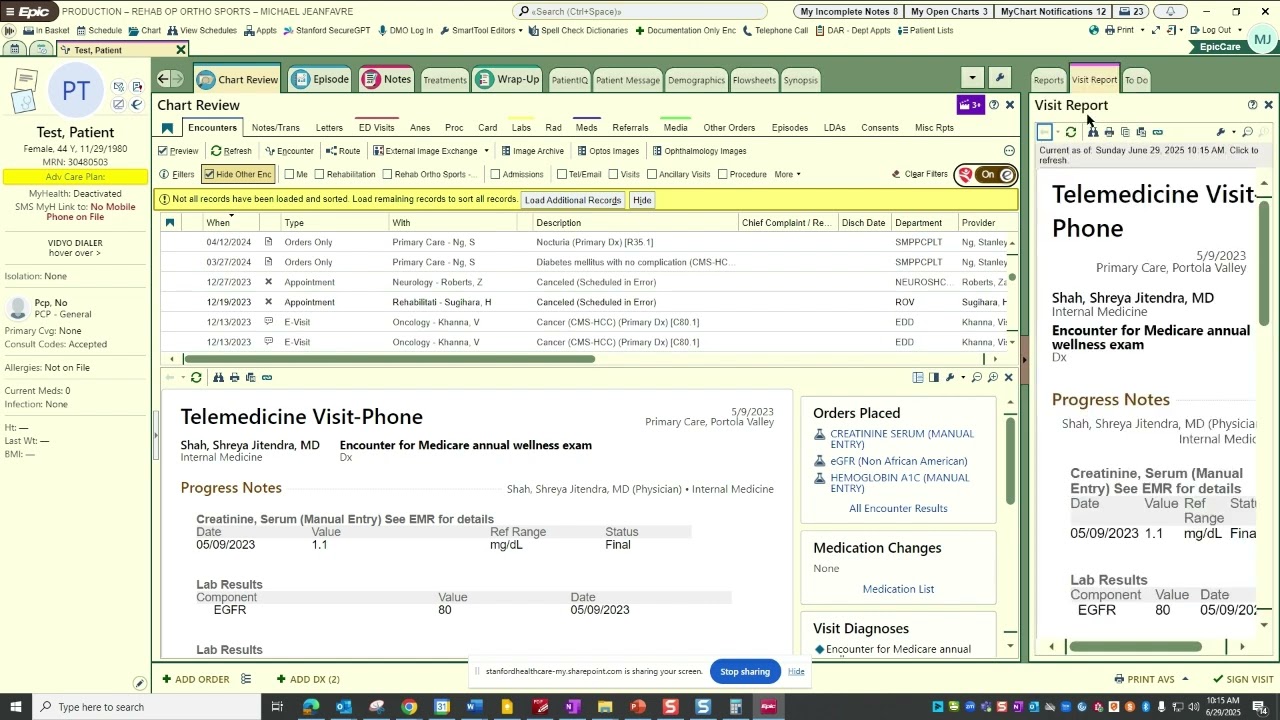1280x720 pixels.
Task: Open the All Encounter Results link
Action: (x=898, y=508)
